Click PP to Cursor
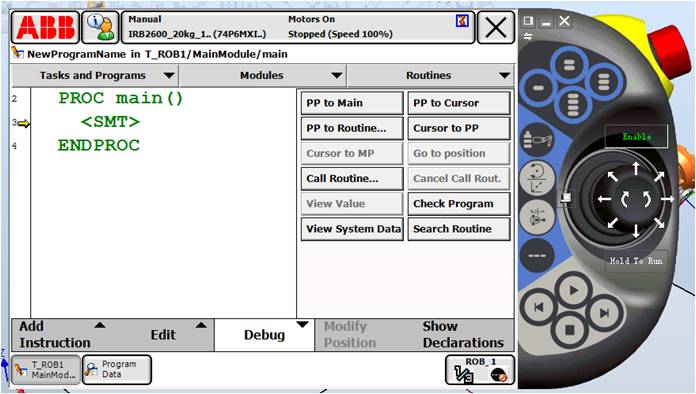This screenshot has height=394, width=696. pyautogui.click(x=459, y=103)
